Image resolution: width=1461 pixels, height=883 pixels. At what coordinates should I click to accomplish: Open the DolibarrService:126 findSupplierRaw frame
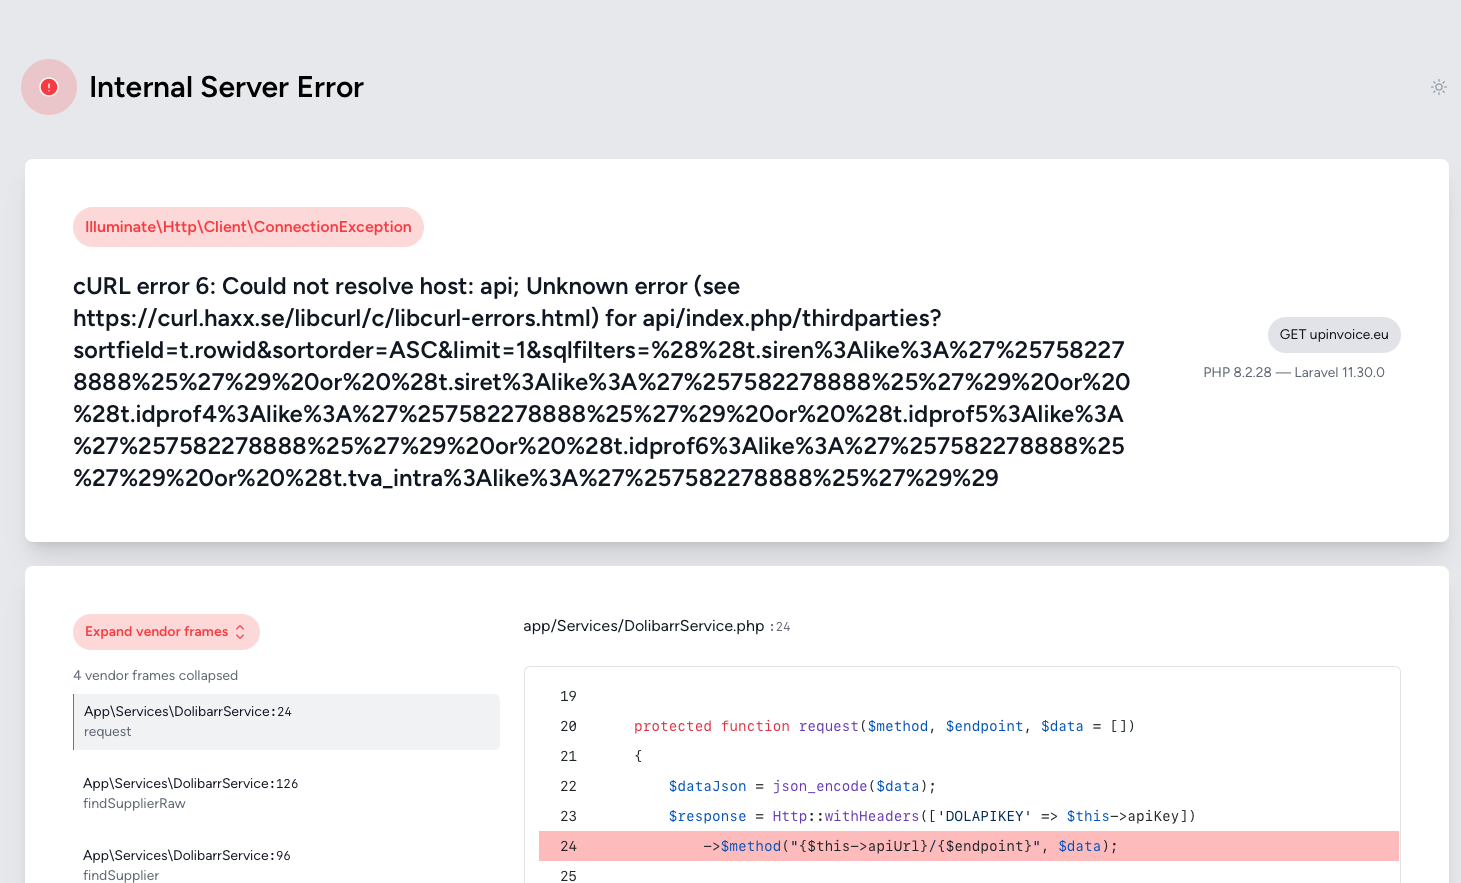click(x=286, y=794)
